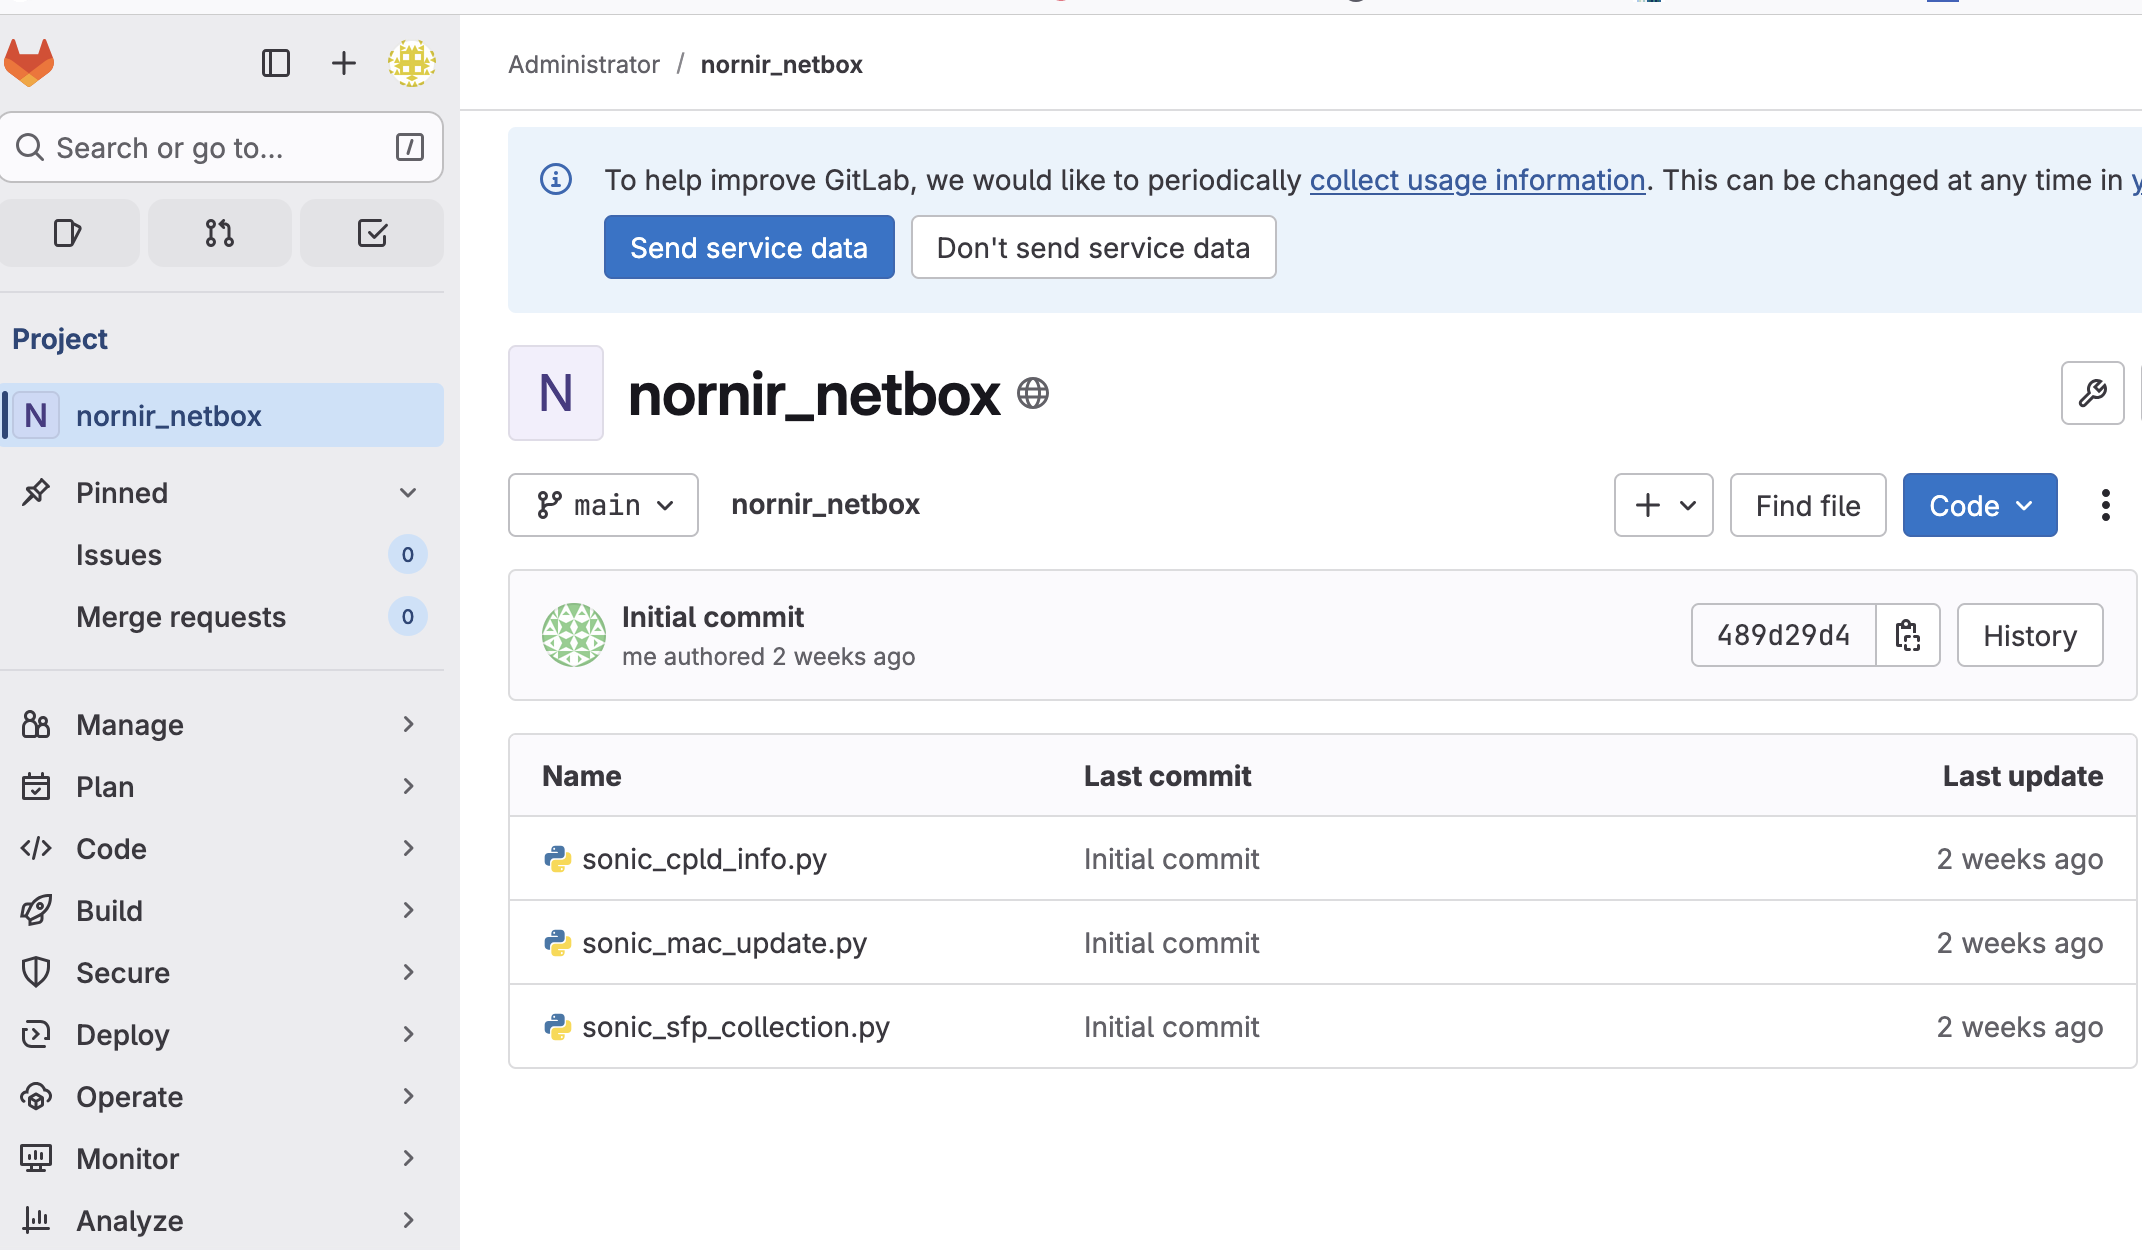
Task: Open the To-Do list checkmark icon
Action: [x=372, y=233]
